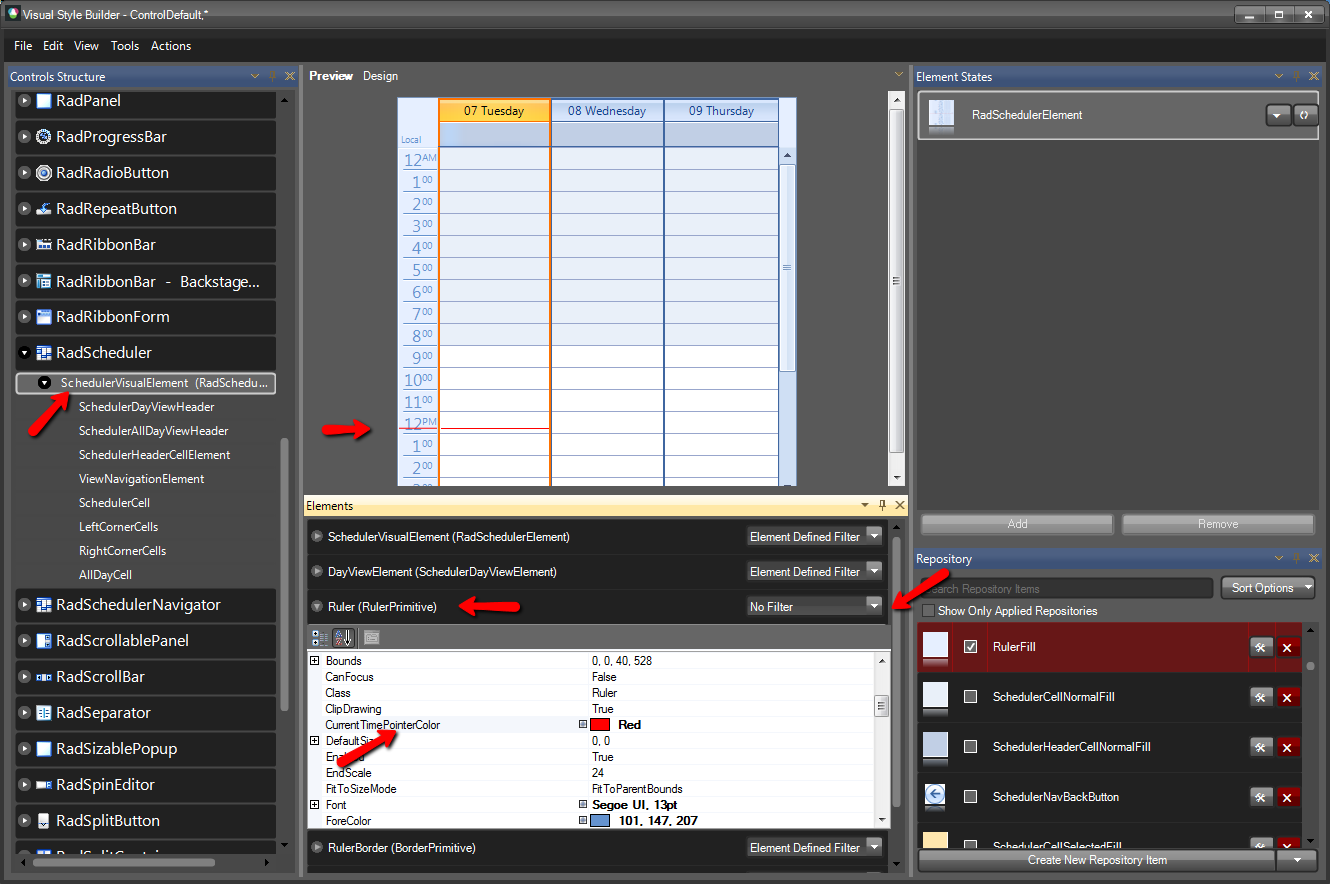The width and height of the screenshot is (1330, 884).
Task: Click the RadScrollBar control icon
Action: point(44,677)
